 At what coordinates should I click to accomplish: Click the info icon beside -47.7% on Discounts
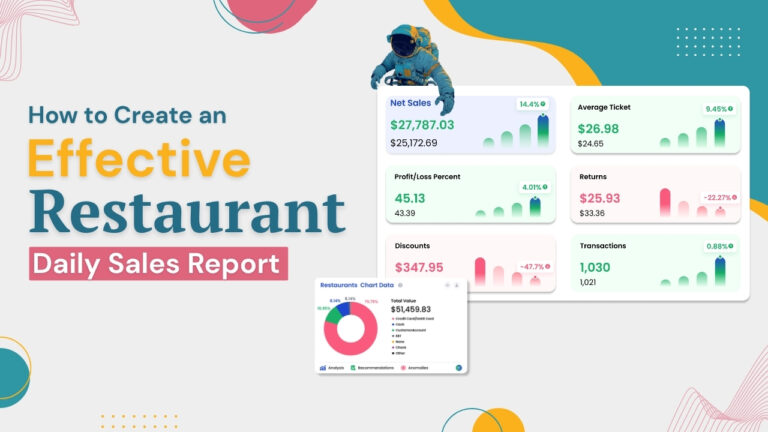point(548,266)
